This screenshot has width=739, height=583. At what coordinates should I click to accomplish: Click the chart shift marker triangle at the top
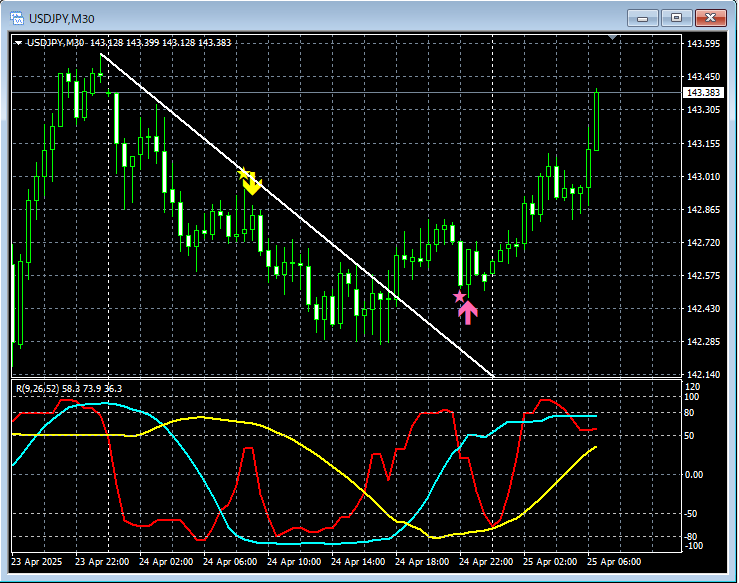[612, 37]
